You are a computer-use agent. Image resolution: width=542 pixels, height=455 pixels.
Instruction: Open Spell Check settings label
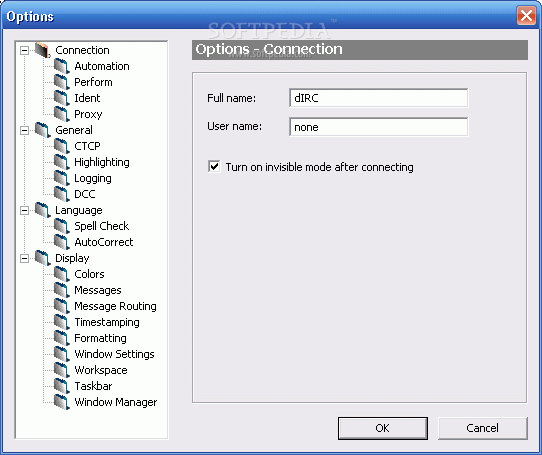coord(102,226)
